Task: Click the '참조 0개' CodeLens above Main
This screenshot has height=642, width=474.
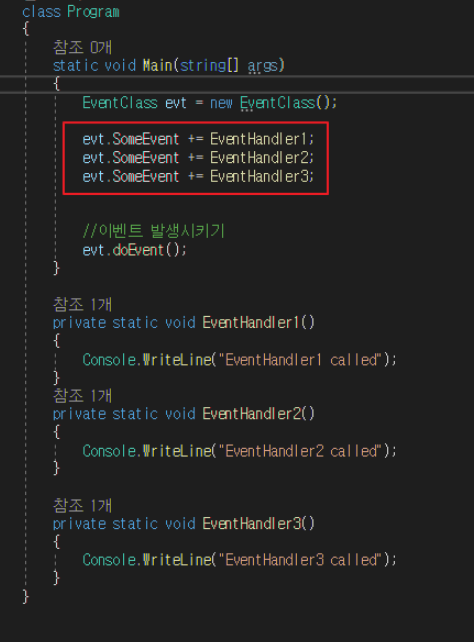Action: (82, 47)
